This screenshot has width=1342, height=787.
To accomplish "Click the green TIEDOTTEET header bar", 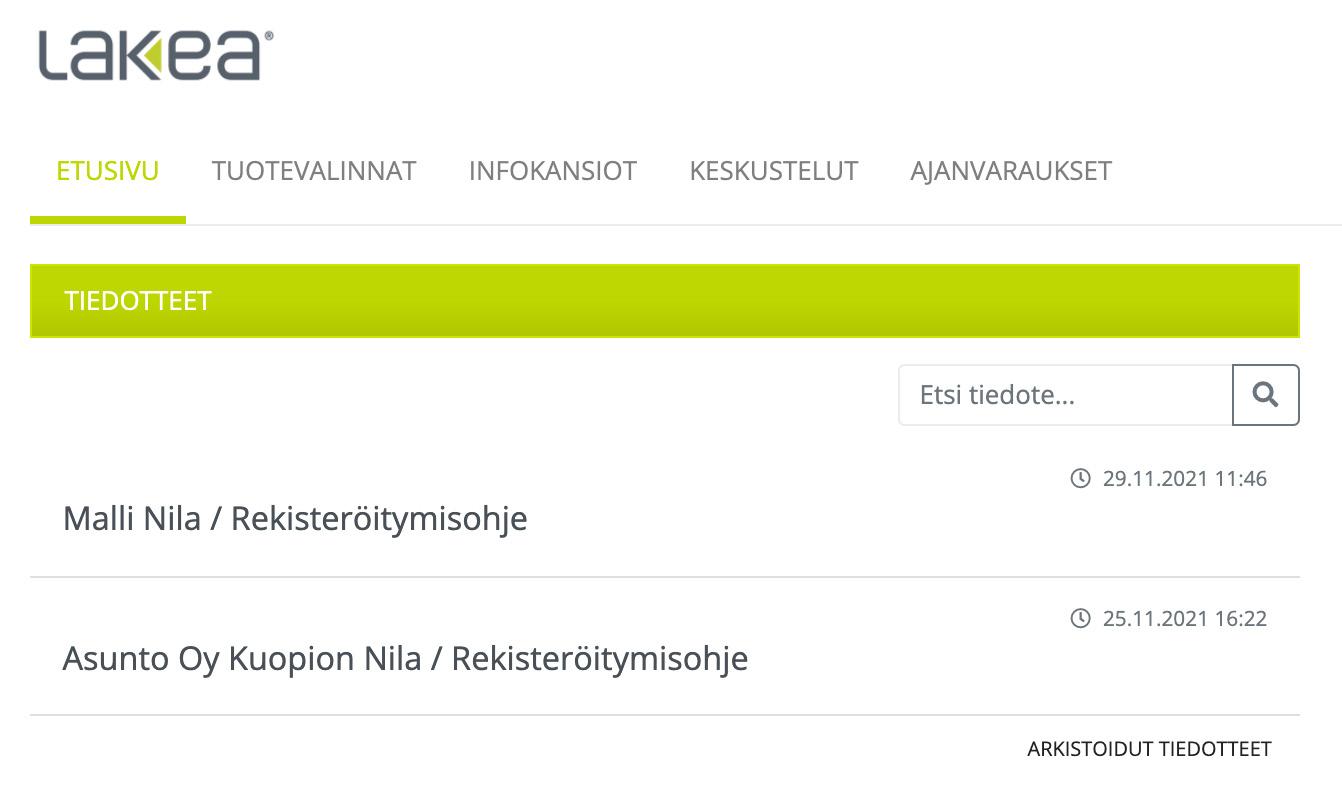I will pos(665,301).
